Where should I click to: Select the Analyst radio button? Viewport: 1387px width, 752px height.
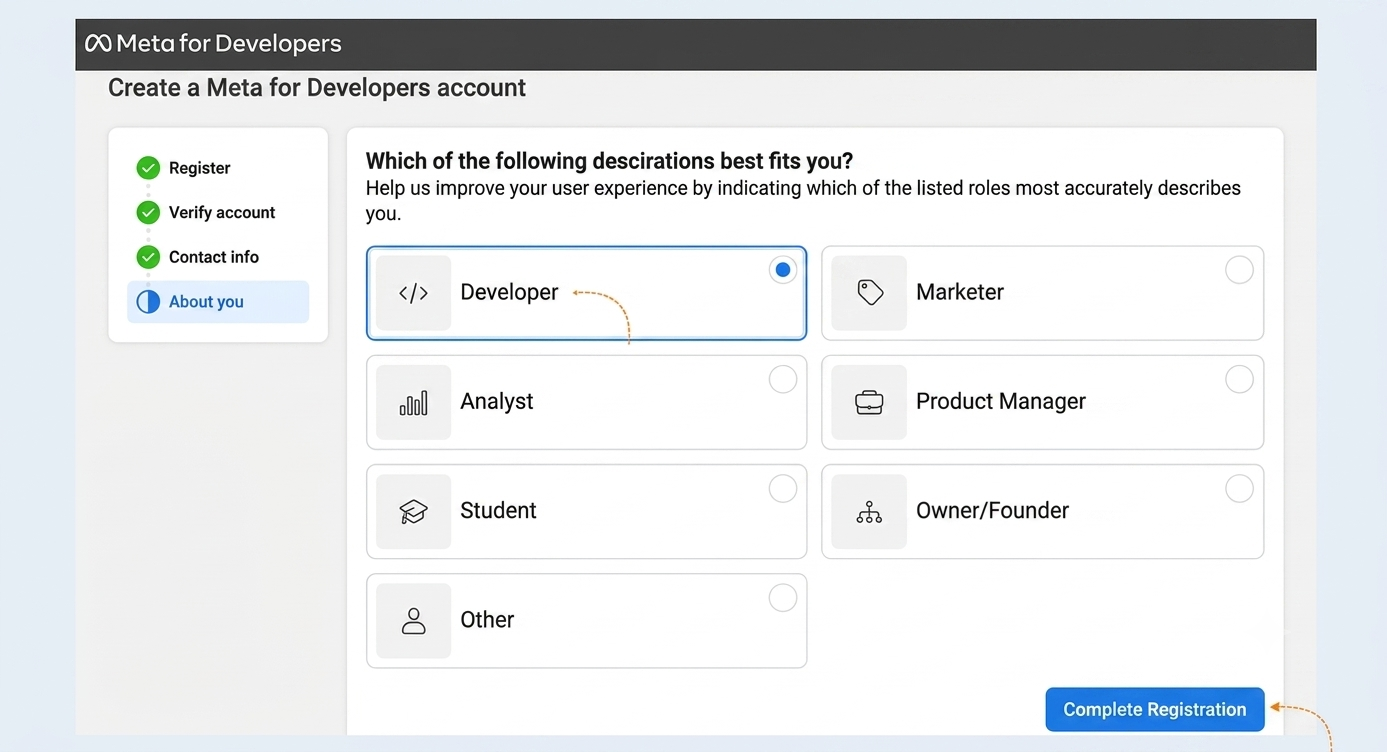(x=783, y=379)
